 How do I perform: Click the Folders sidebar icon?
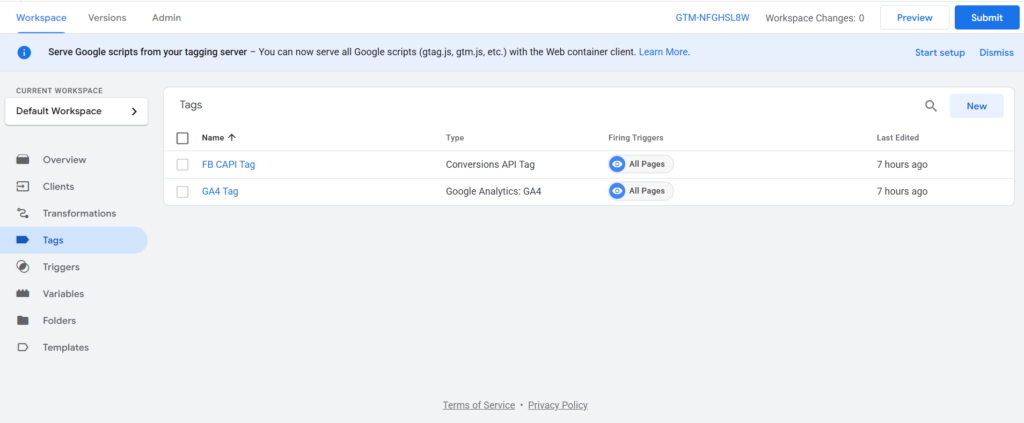click(x=23, y=321)
